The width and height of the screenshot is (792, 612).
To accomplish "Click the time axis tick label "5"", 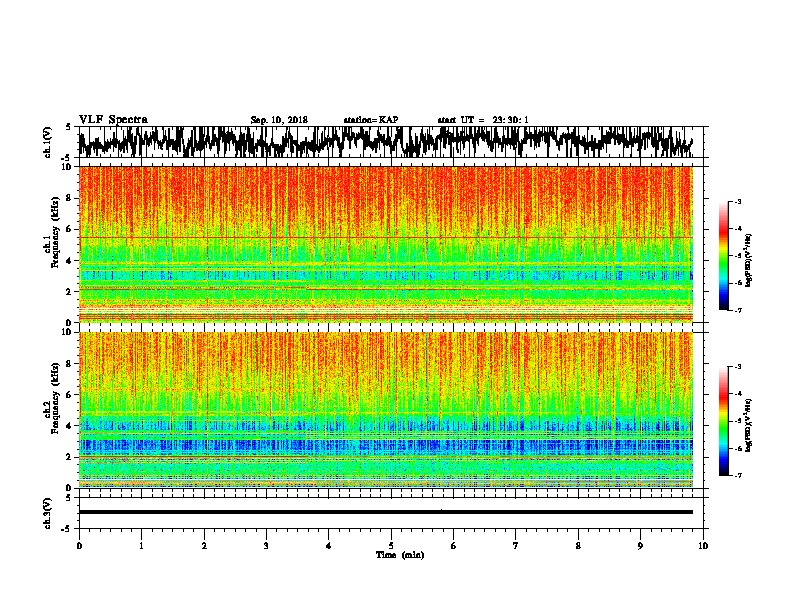I will pyautogui.click(x=391, y=546).
